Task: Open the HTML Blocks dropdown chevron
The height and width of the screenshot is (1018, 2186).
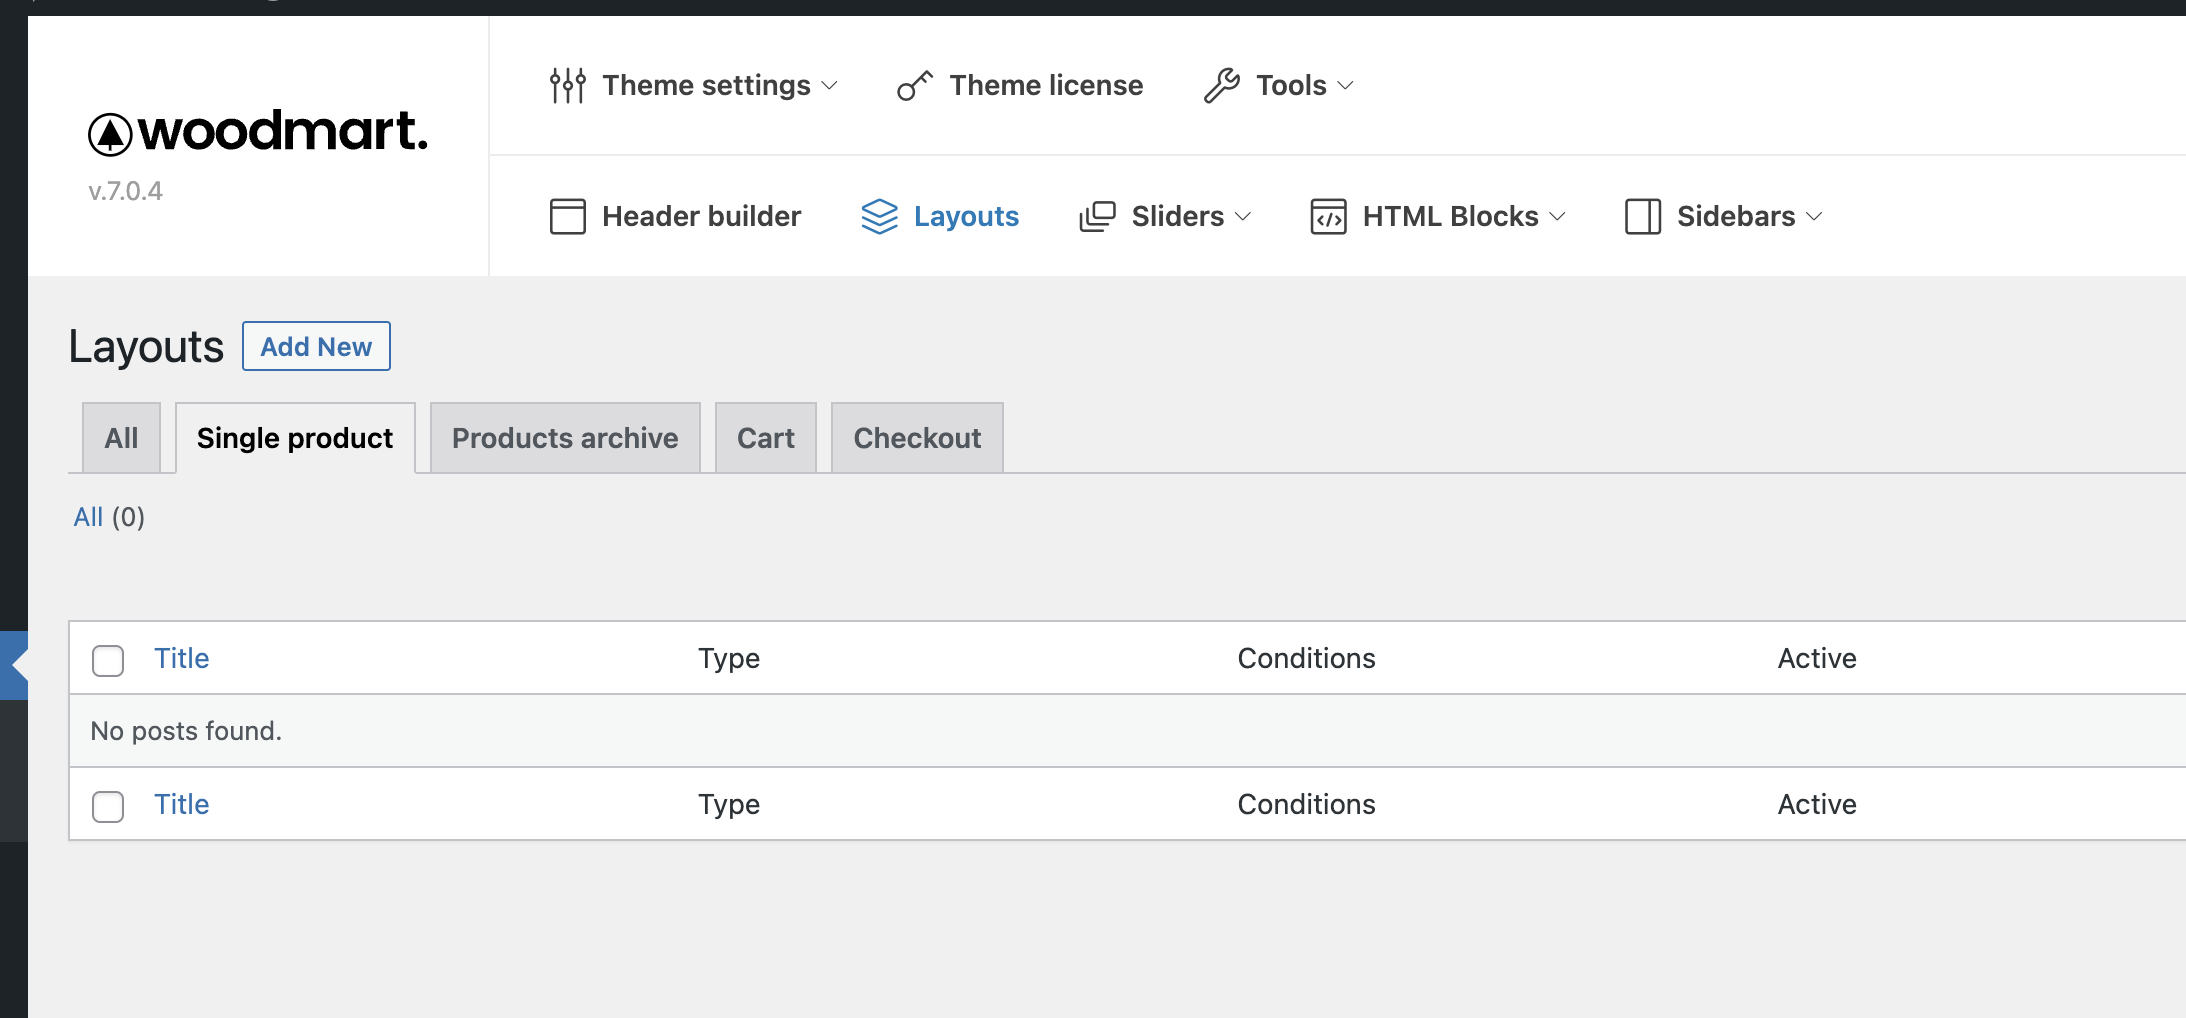Action: (1558, 216)
